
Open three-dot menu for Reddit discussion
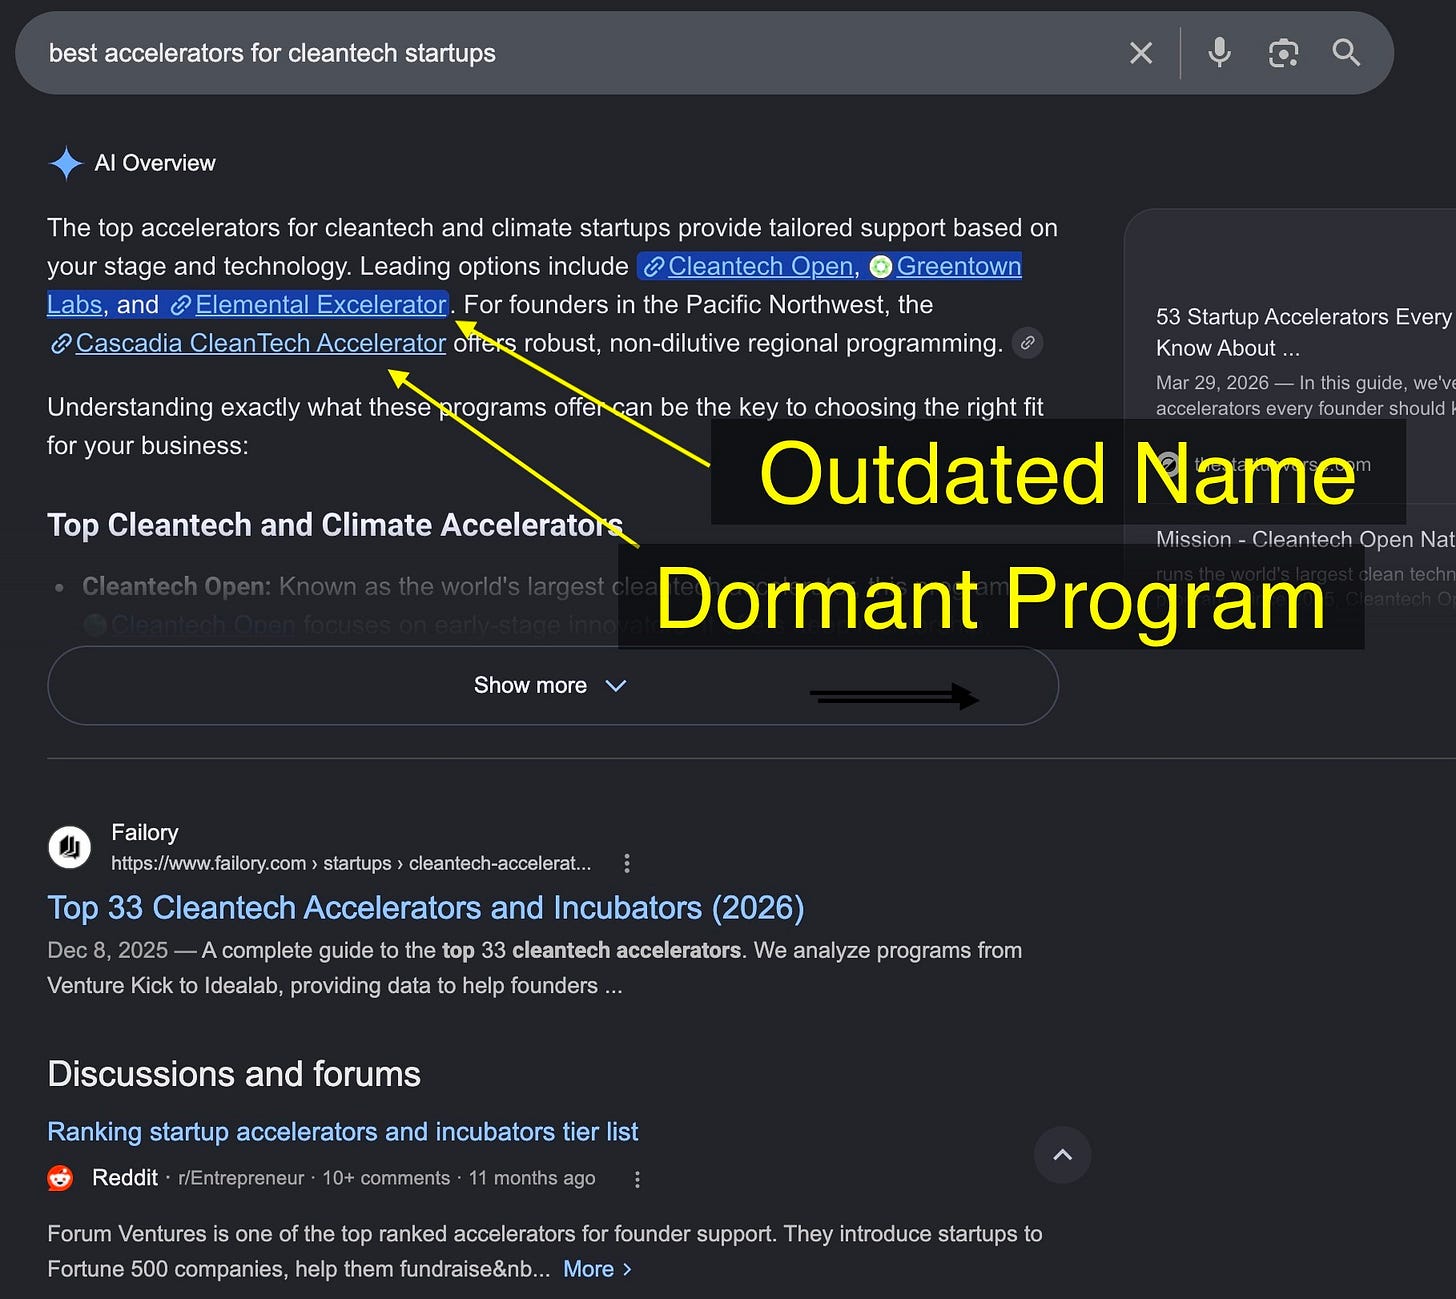[x=637, y=1179]
